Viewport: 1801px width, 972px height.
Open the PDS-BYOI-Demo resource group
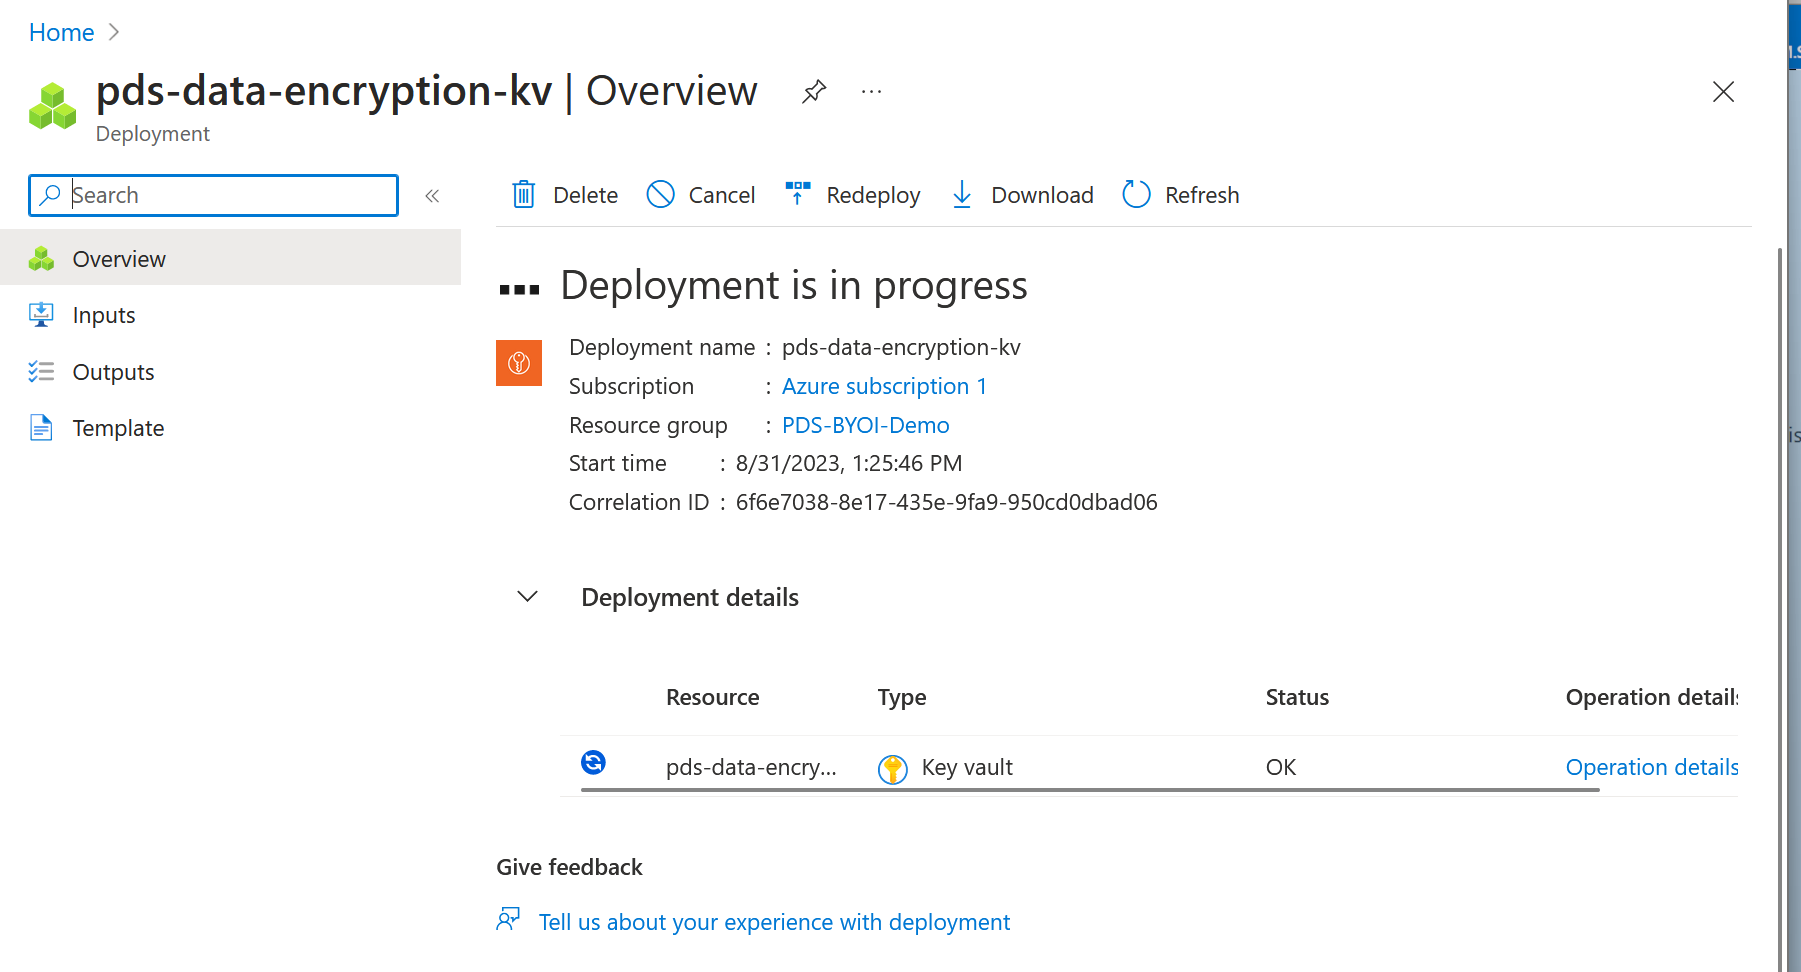pyautogui.click(x=865, y=425)
